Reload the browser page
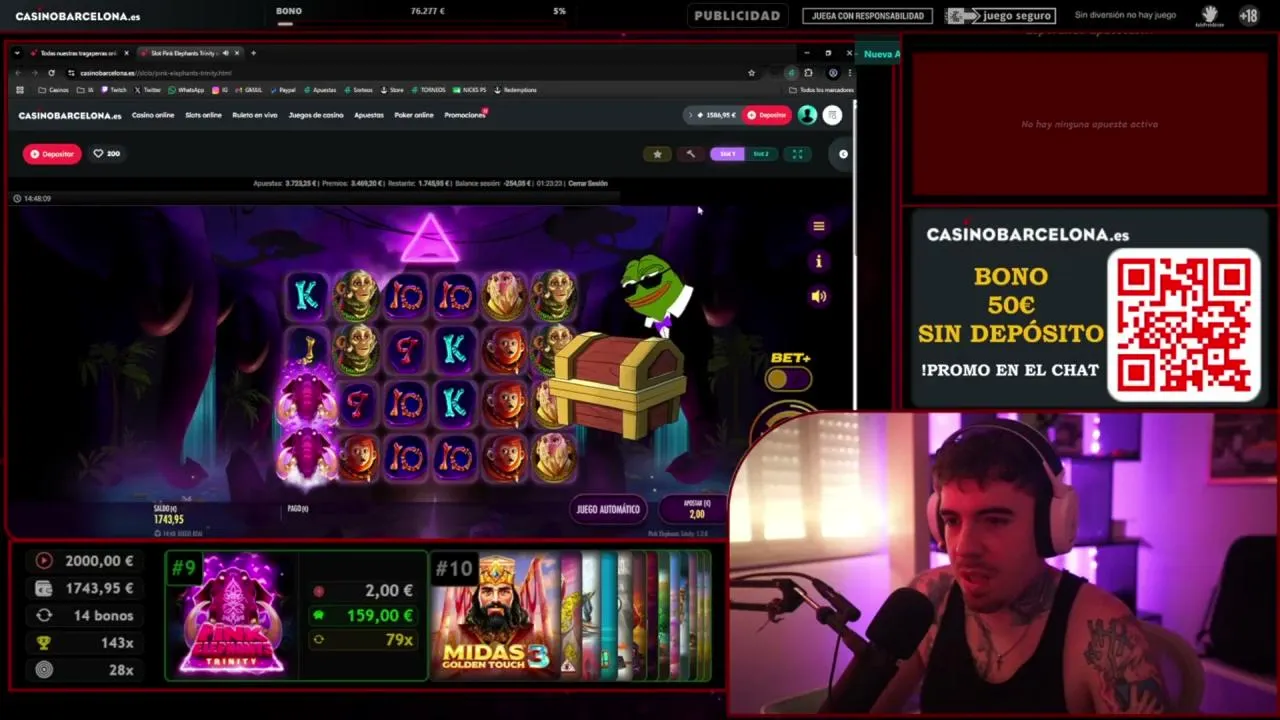This screenshot has height=720, width=1280. (x=51, y=73)
